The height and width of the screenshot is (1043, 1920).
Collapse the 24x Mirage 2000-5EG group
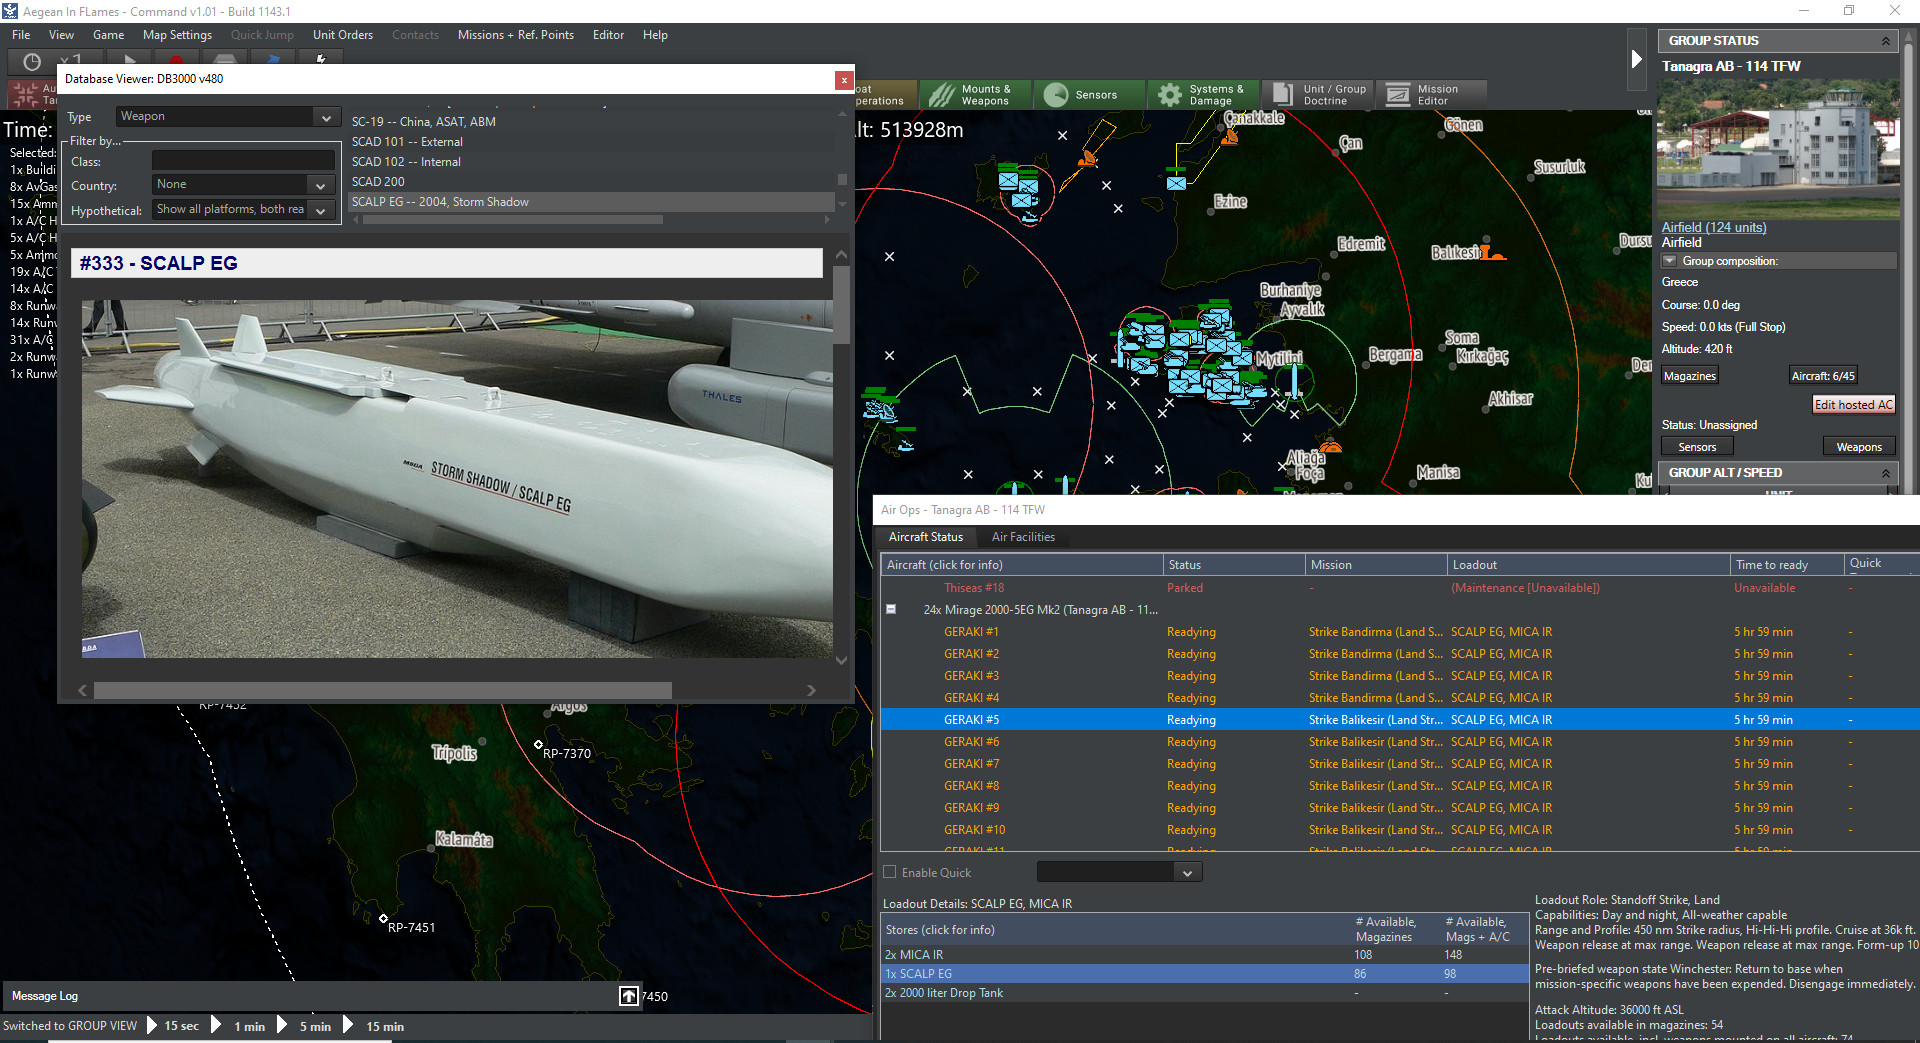(890, 609)
